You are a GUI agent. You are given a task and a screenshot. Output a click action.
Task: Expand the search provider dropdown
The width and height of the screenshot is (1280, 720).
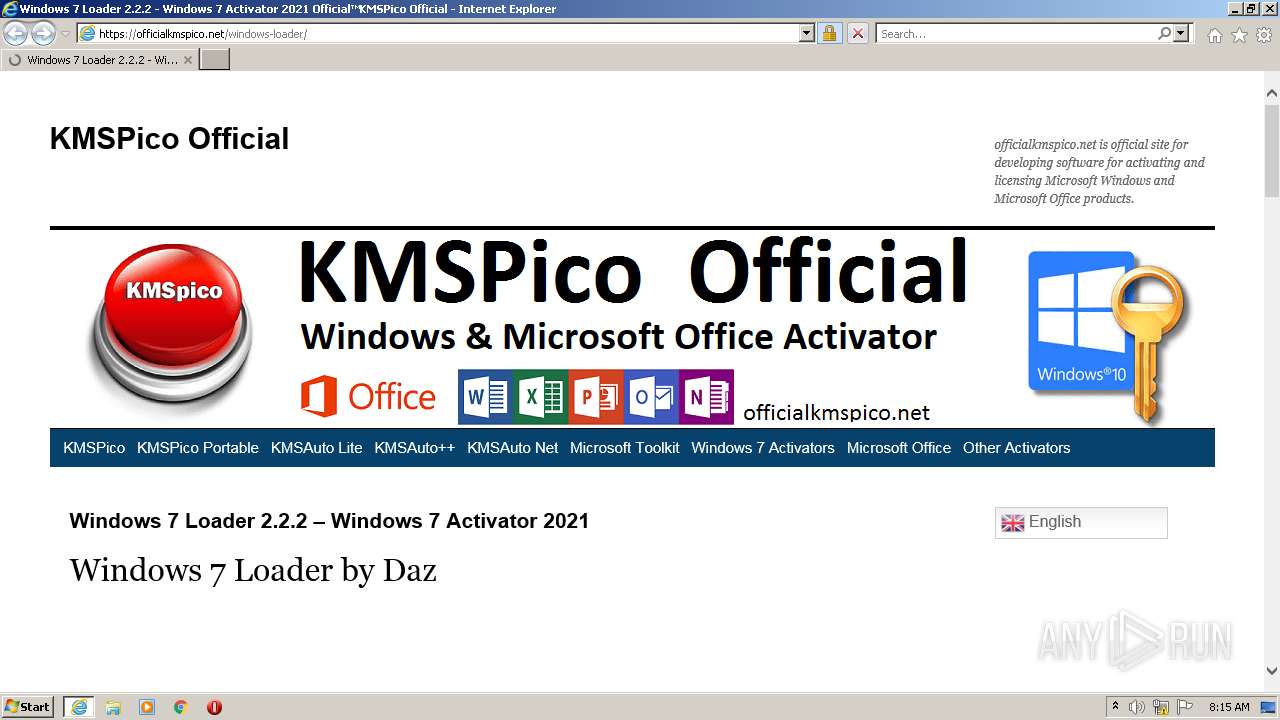(1182, 34)
